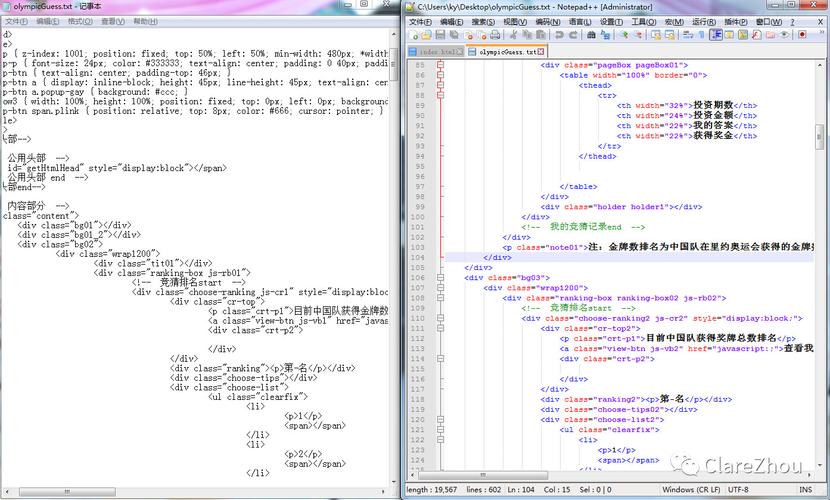Click the Close document toolbar icon

point(468,35)
